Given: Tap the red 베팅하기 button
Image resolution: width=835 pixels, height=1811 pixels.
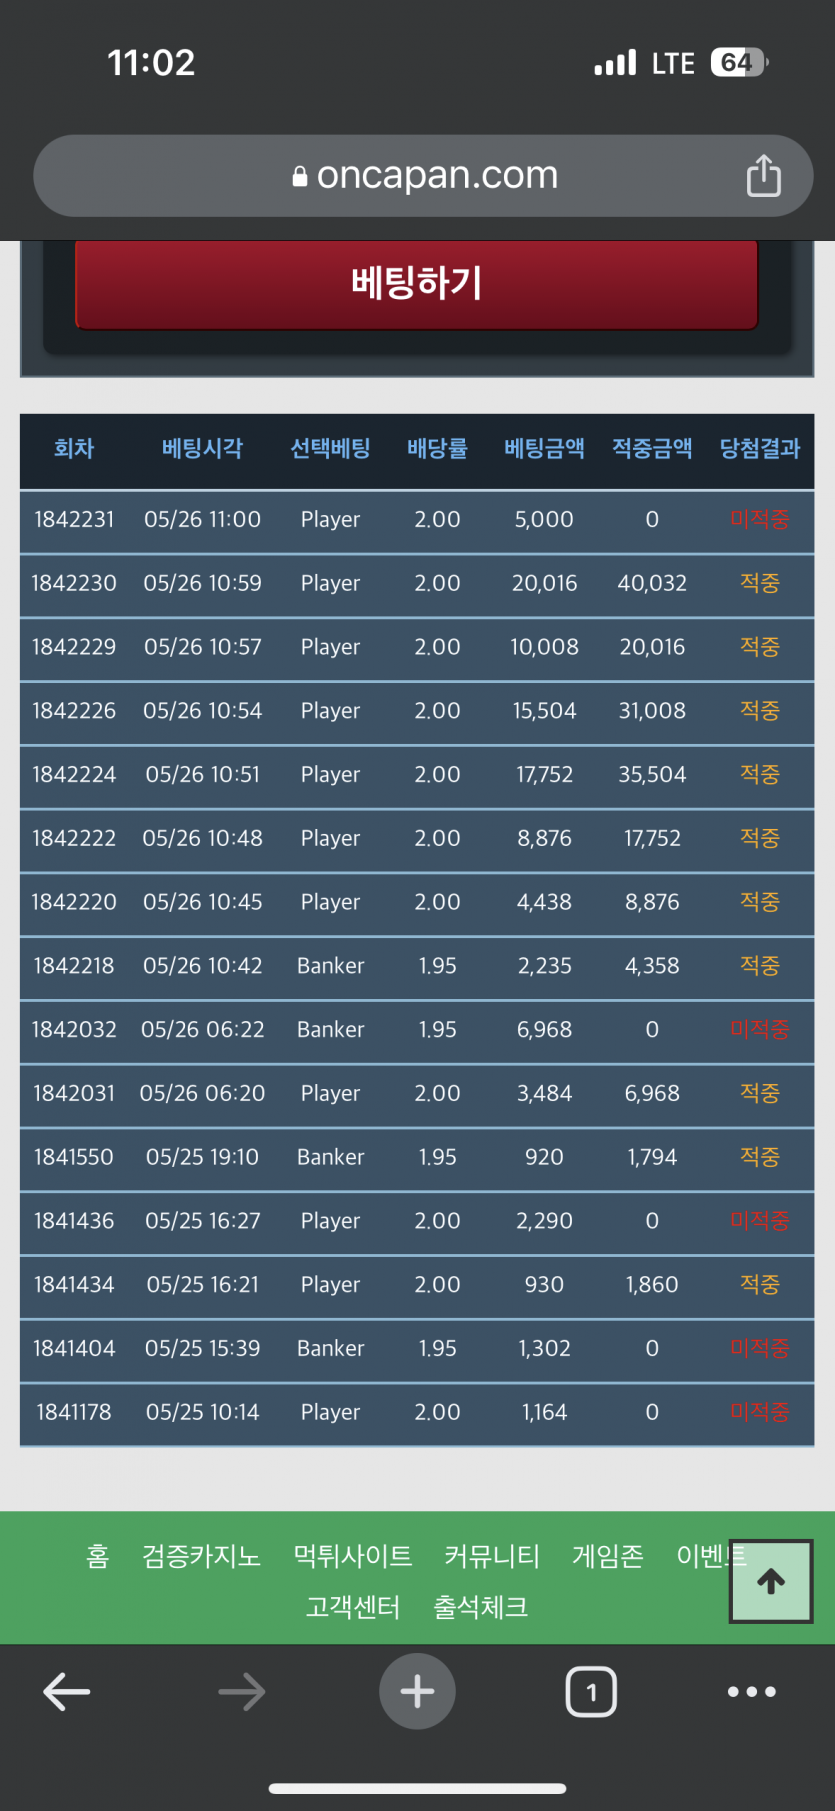Looking at the screenshot, I should click(417, 283).
